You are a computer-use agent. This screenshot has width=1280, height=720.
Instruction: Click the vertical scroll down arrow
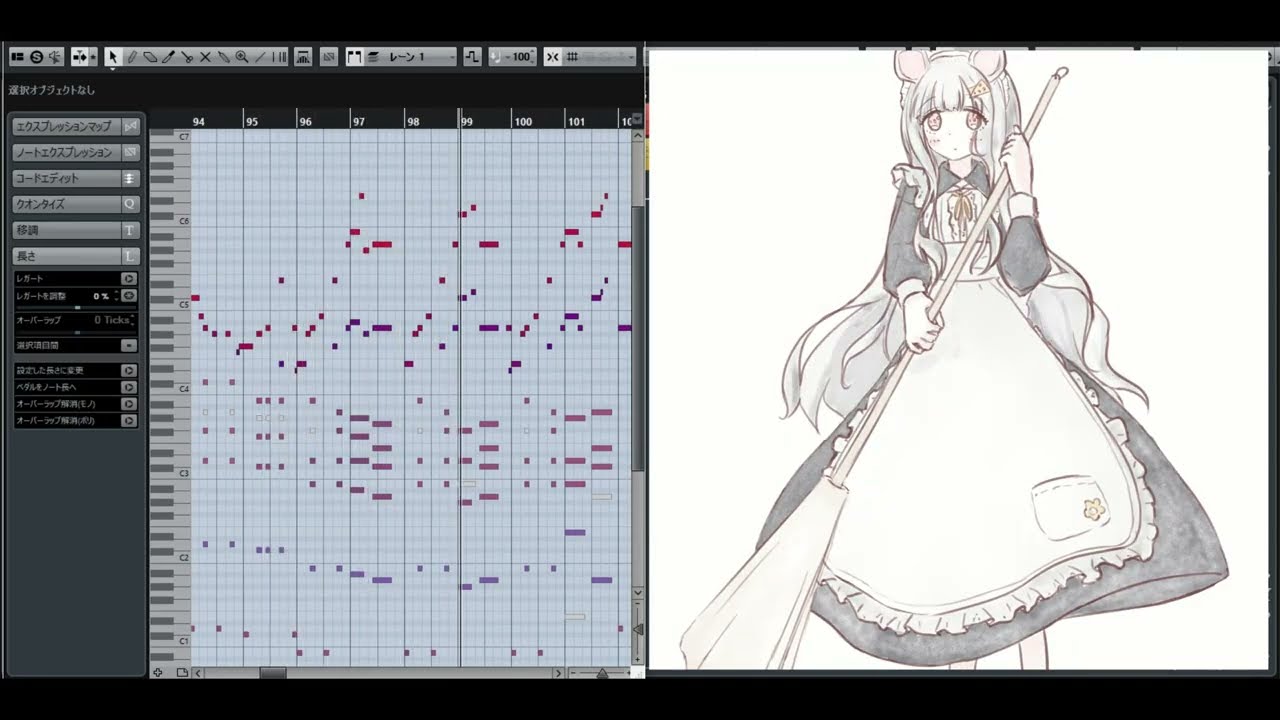pos(639,593)
